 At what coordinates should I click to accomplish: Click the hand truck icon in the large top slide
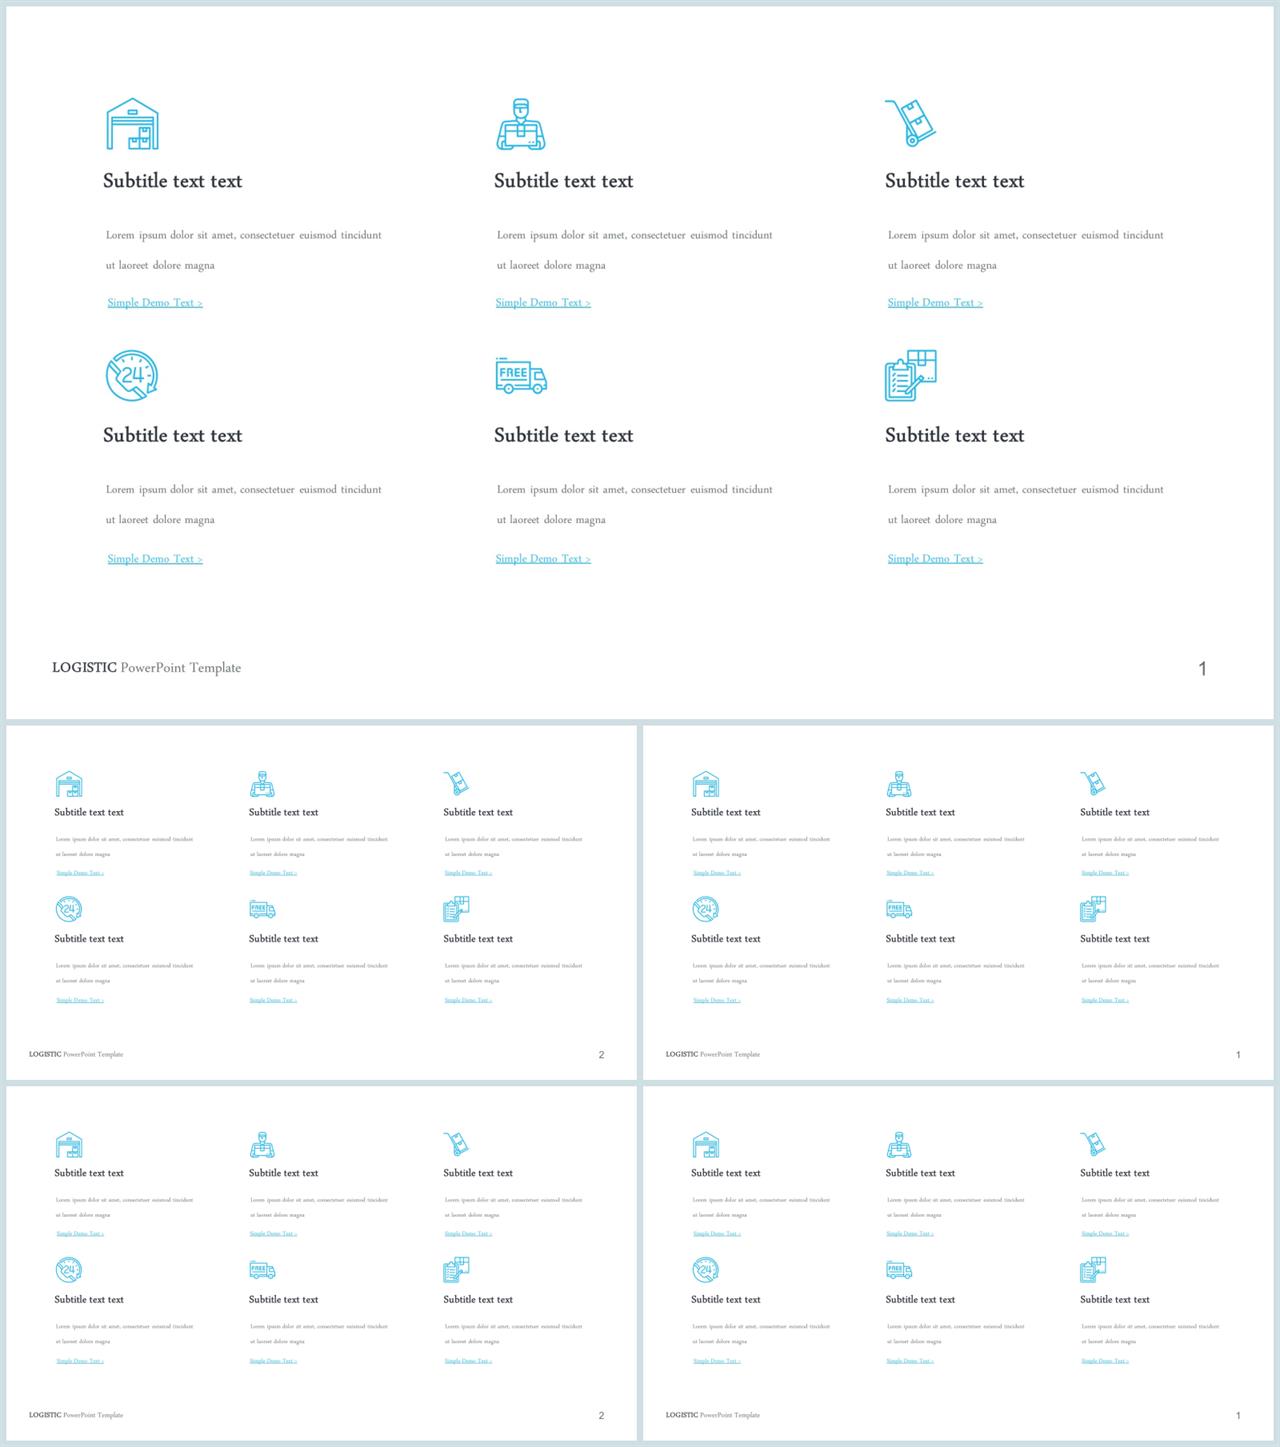910,123
